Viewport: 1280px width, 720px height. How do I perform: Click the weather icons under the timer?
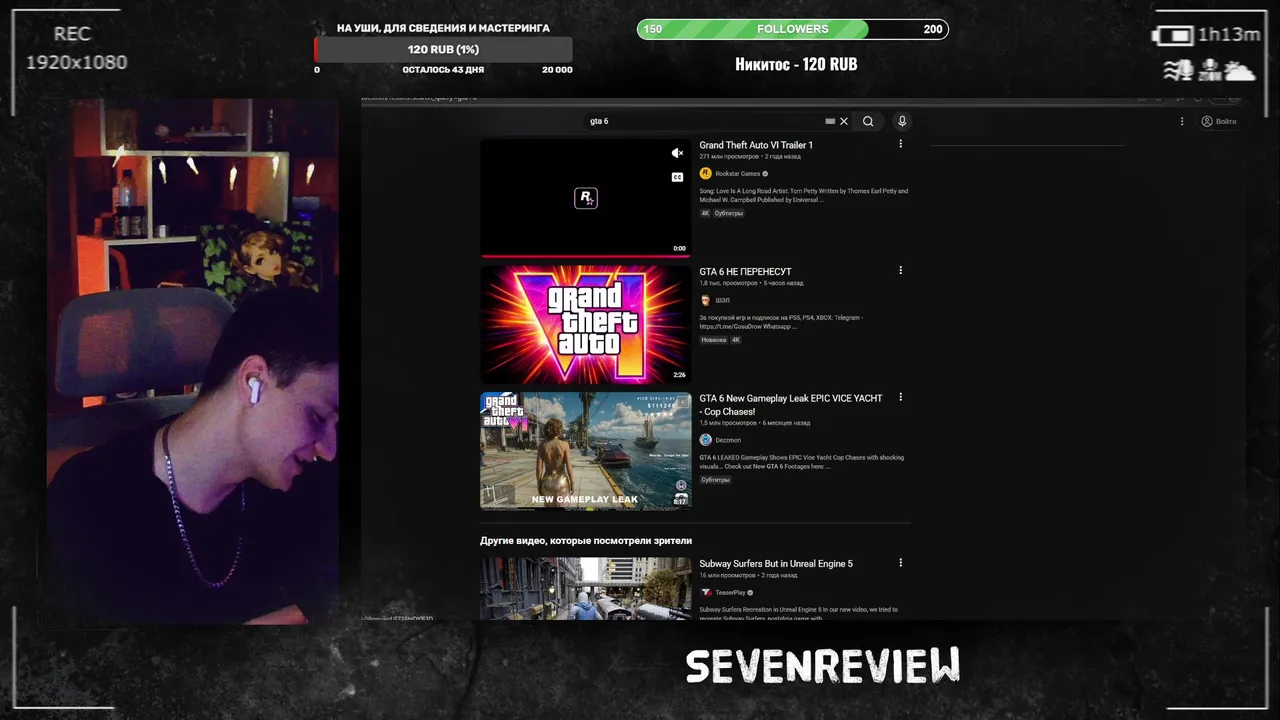pos(1210,70)
